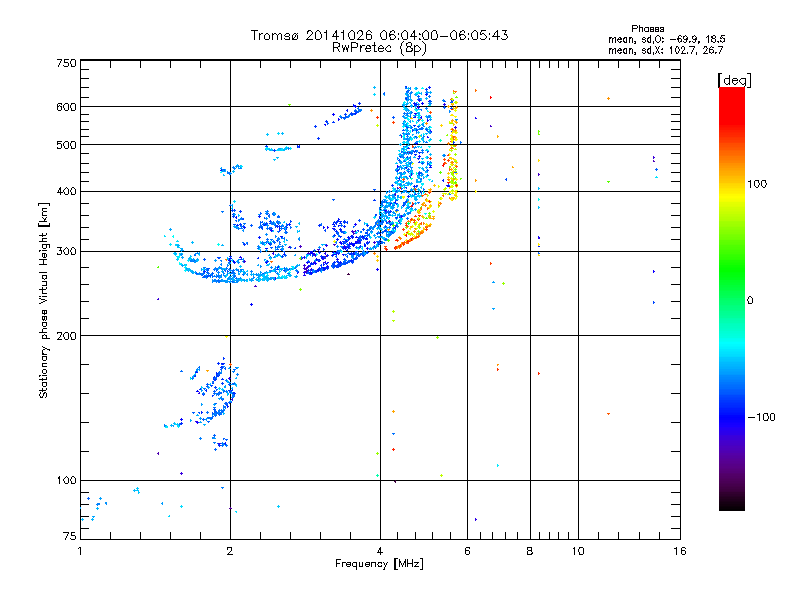Click the '[deg]' colorbar unit label

click(734, 80)
